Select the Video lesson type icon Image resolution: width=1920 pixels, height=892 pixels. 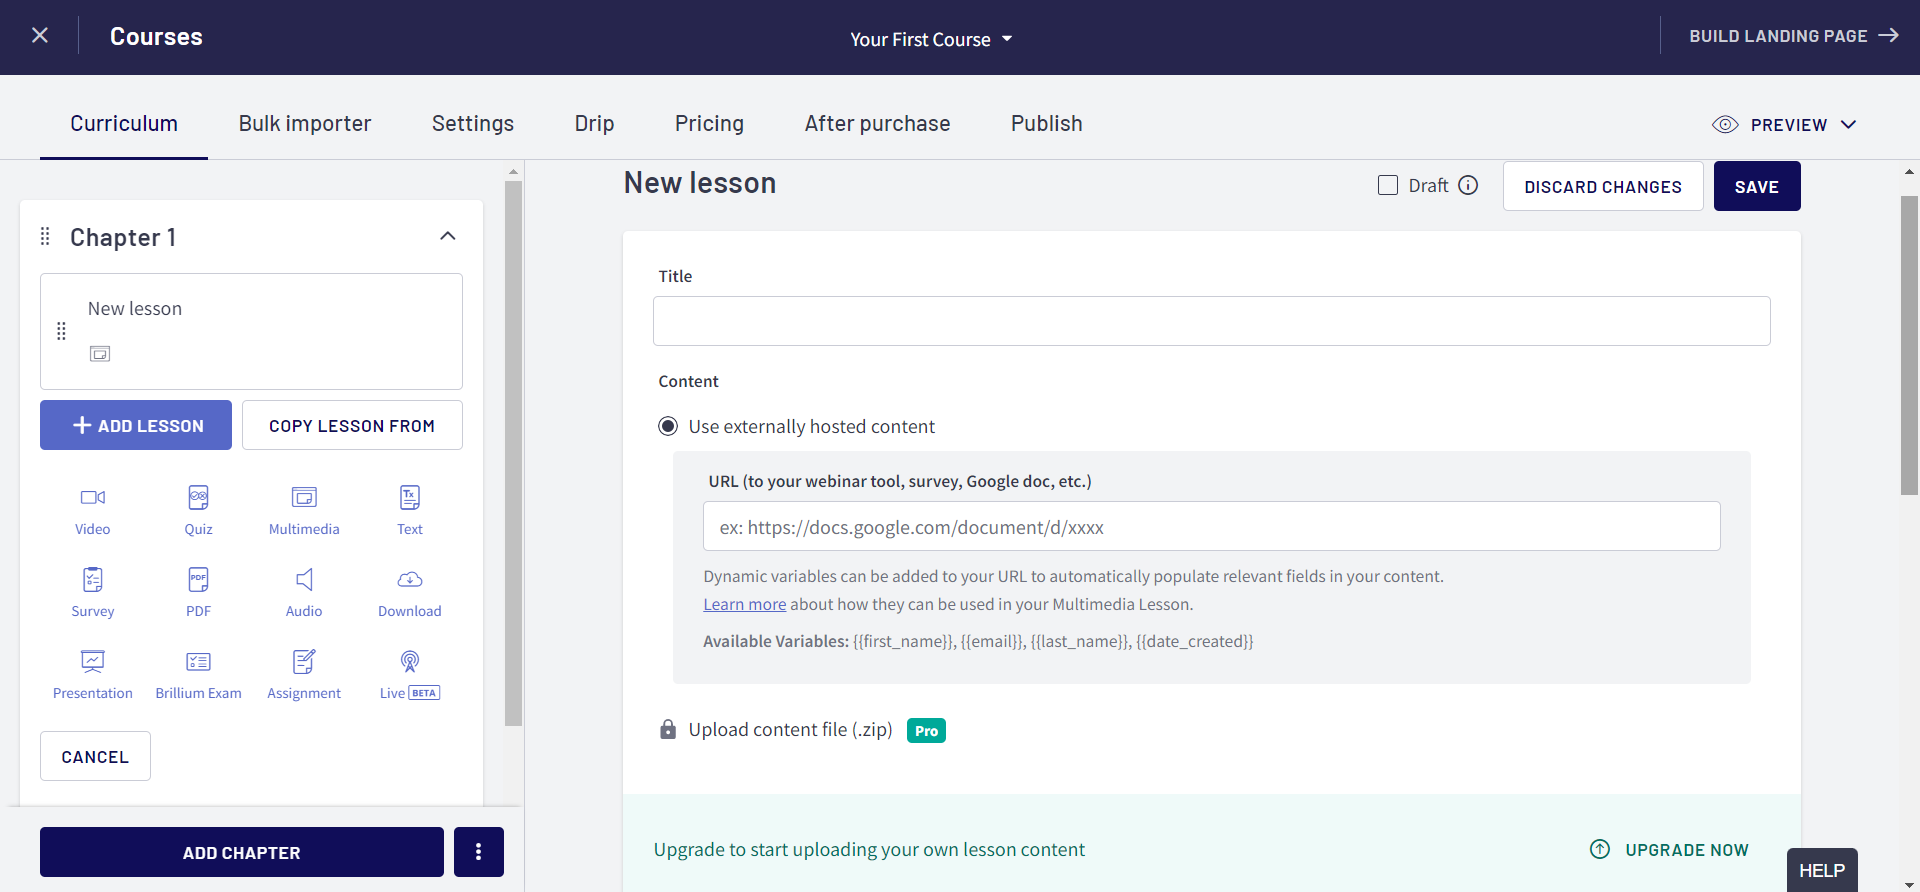tap(93, 498)
